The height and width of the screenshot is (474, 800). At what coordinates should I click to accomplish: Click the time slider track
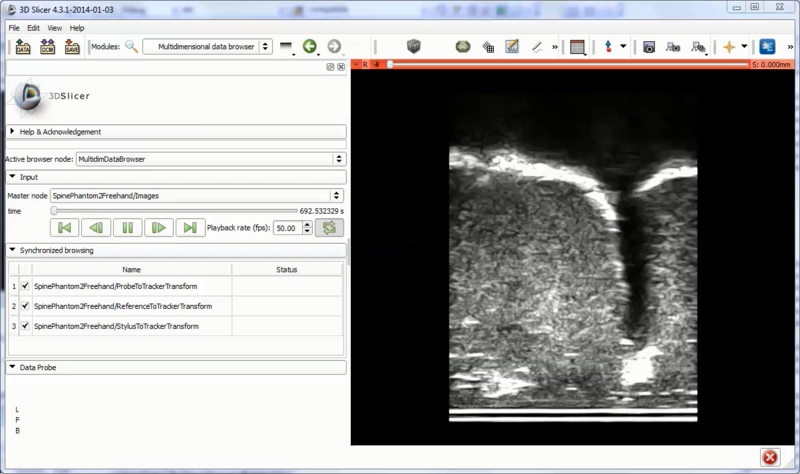pos(175,211)
